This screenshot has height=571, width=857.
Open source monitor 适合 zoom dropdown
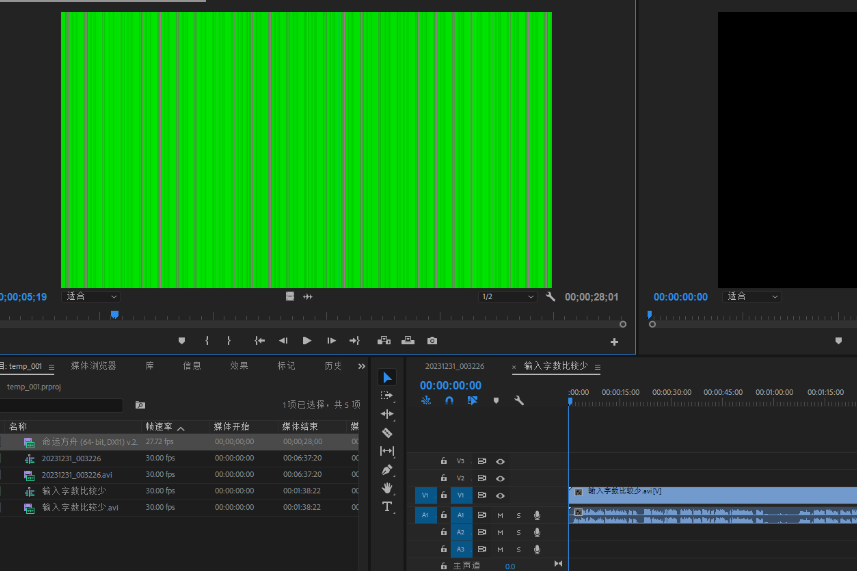(x=91, y=297)
